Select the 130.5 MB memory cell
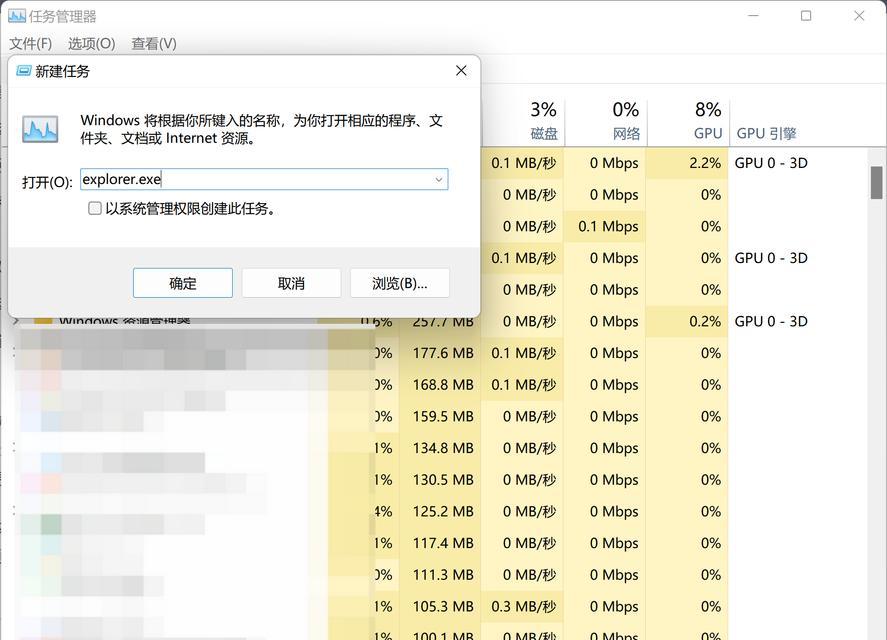 click(x=440, y=480)
